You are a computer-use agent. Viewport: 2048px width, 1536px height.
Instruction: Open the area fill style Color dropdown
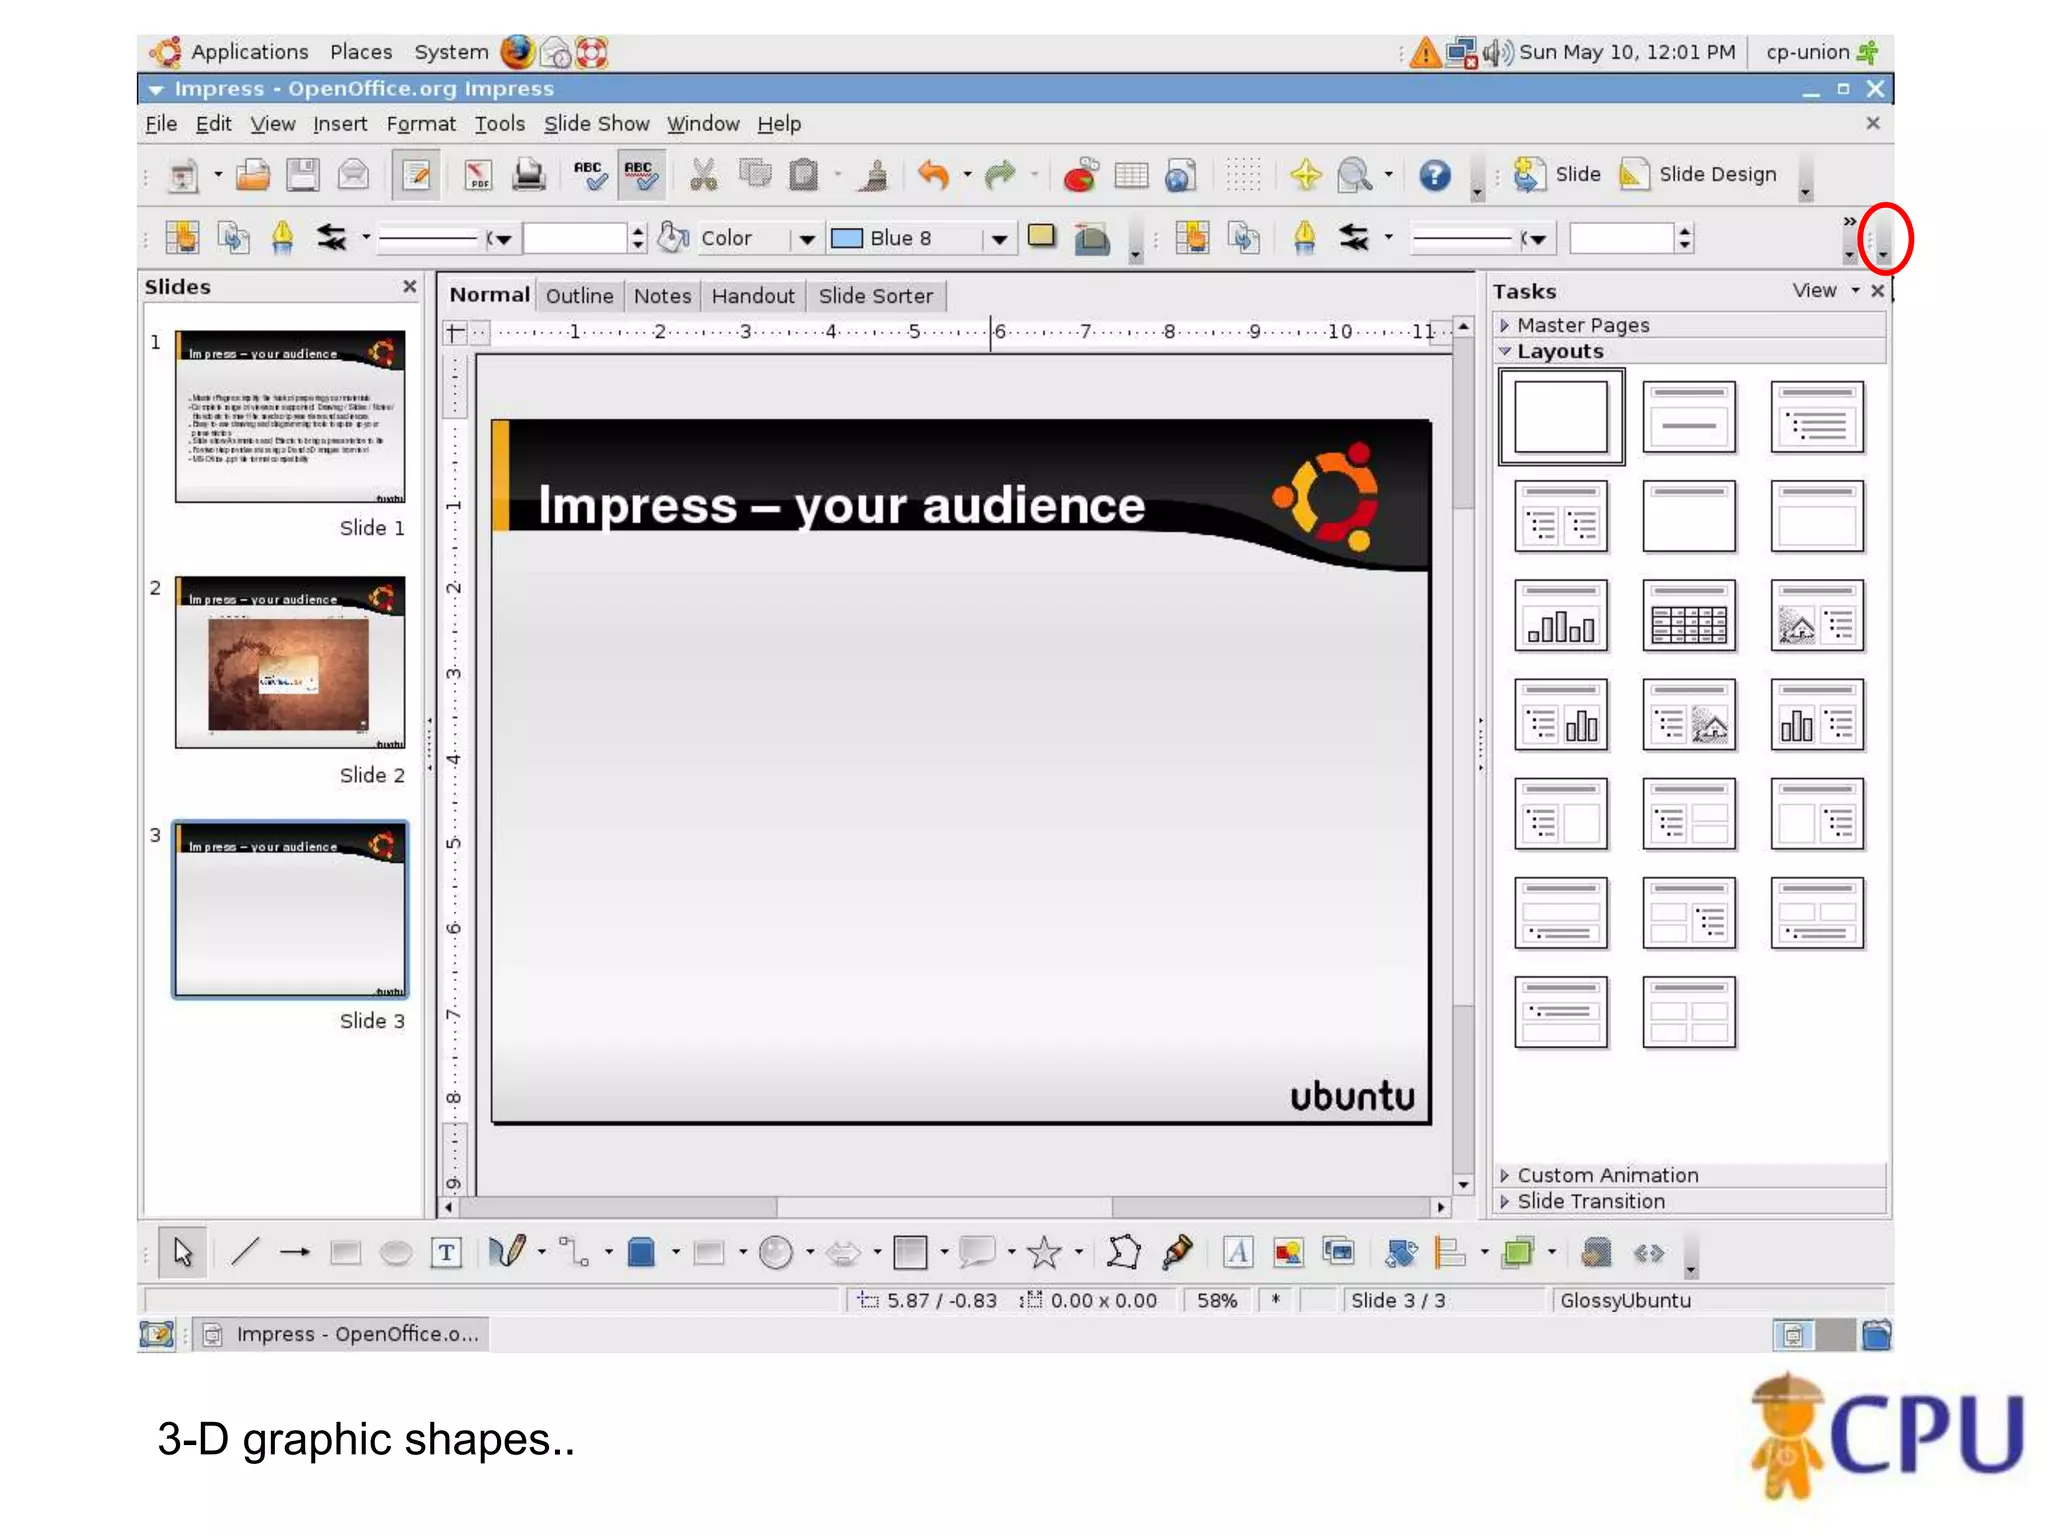pyautogui.click(x=806, y=239)
